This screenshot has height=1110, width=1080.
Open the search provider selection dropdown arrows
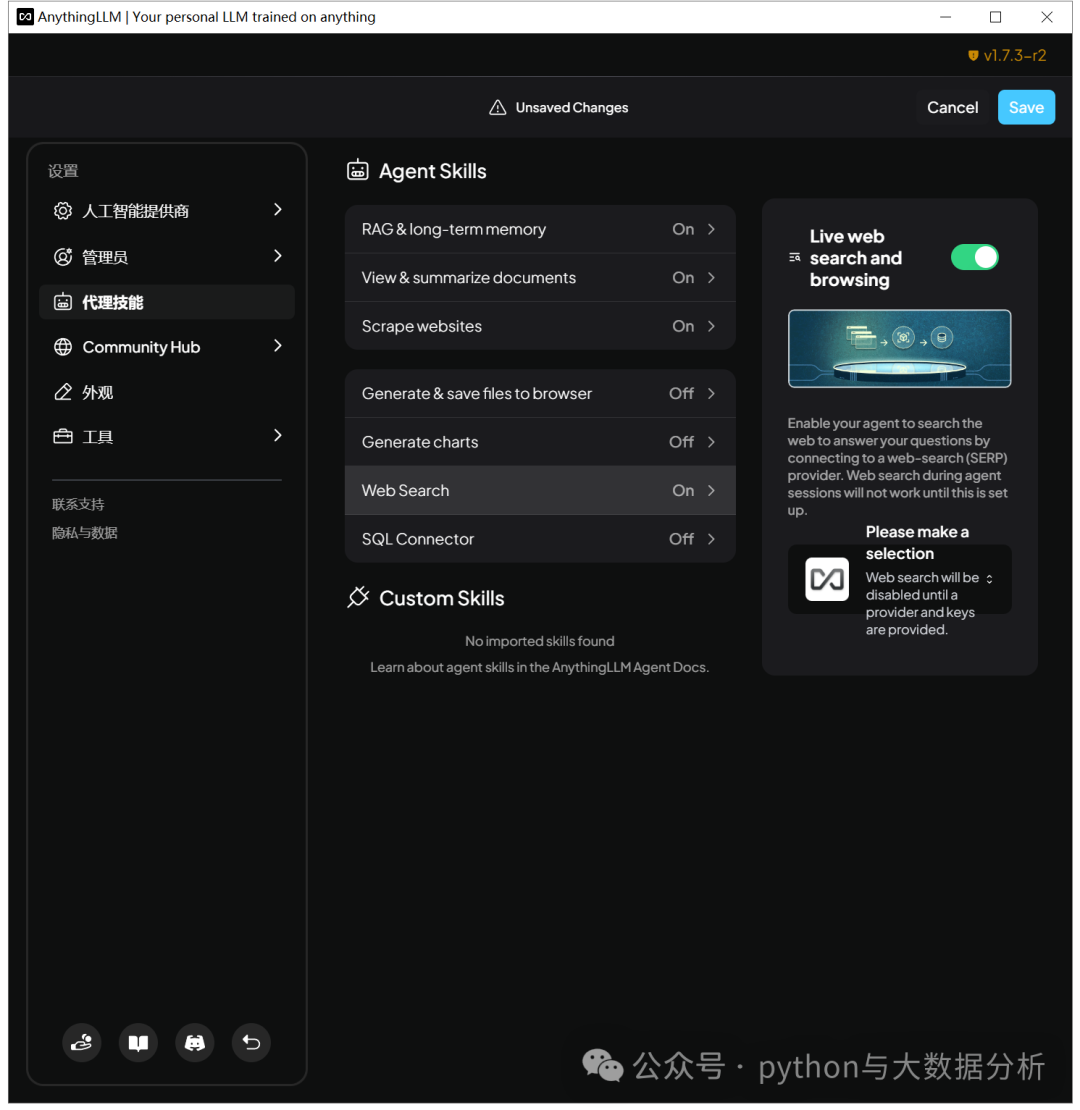(989, 579)
